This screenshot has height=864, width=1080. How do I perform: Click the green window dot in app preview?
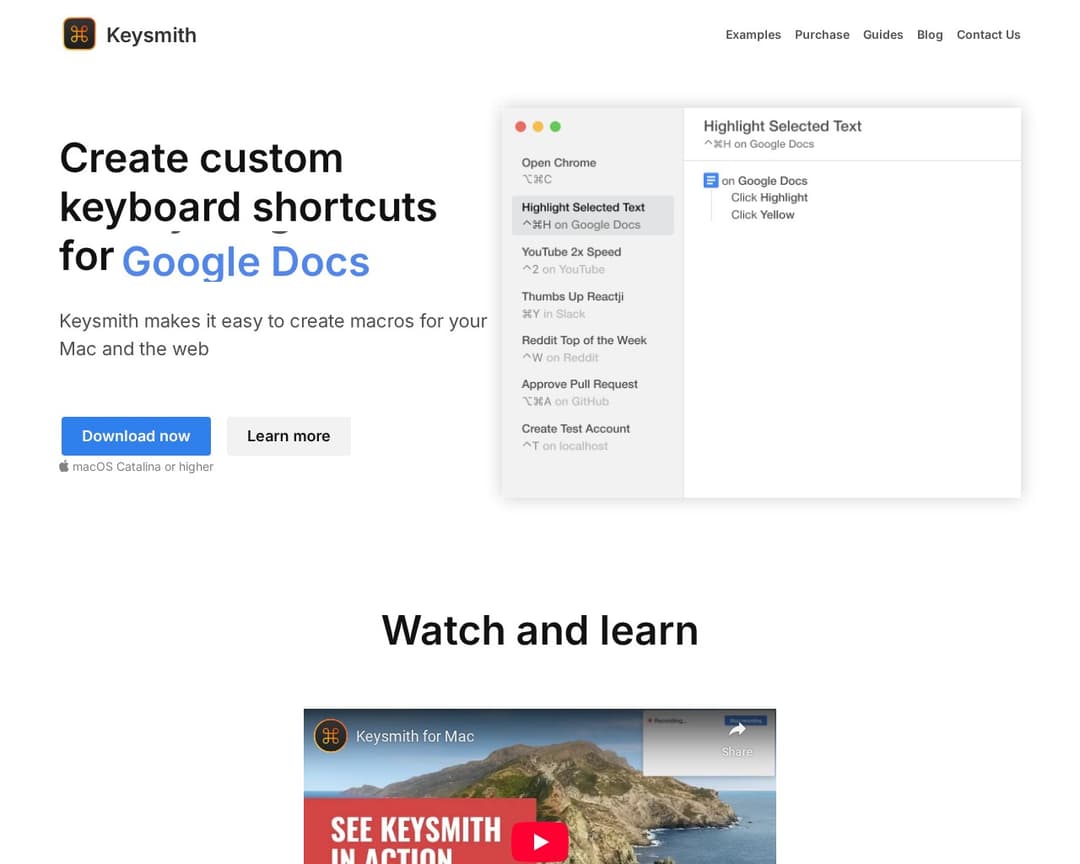tap(556, 127)
